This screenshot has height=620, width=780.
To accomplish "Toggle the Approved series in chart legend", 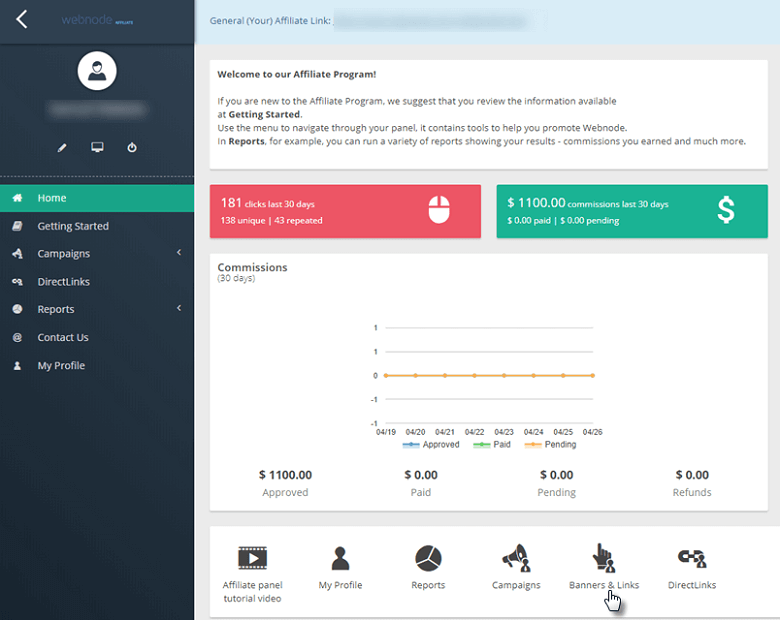I will (x=431, y=444).
